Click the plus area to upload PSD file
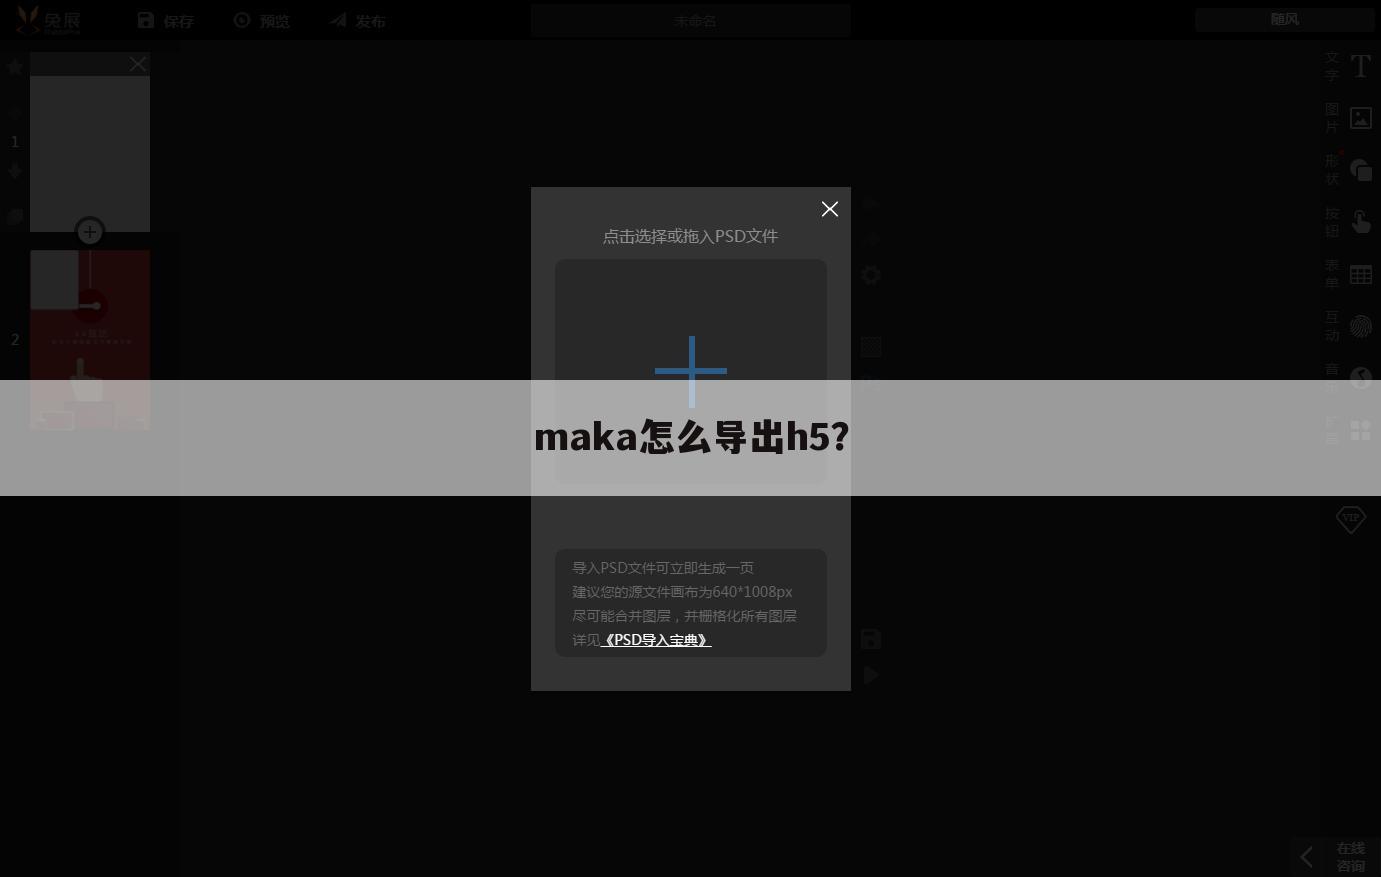 click(690, 371)
